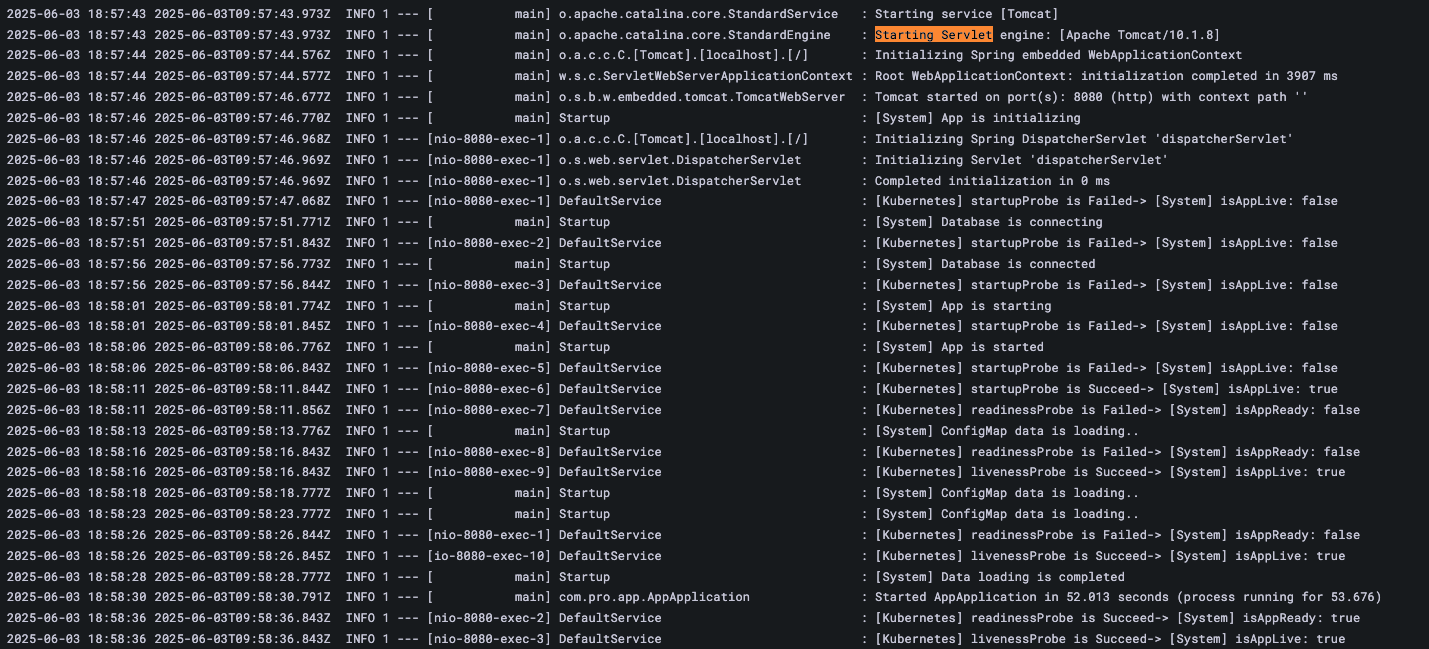
Task: Click "Initializing Spring embedded WebApplicationContext" message
Action: click(x=1058, y=55)
